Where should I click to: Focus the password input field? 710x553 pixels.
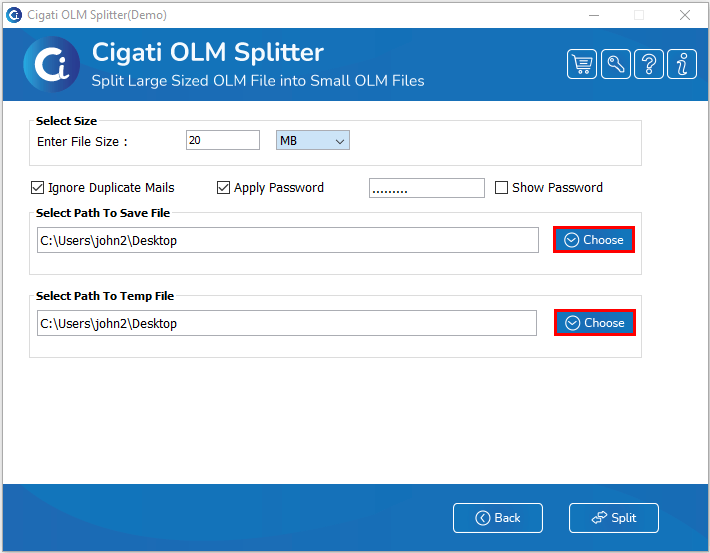427,188
